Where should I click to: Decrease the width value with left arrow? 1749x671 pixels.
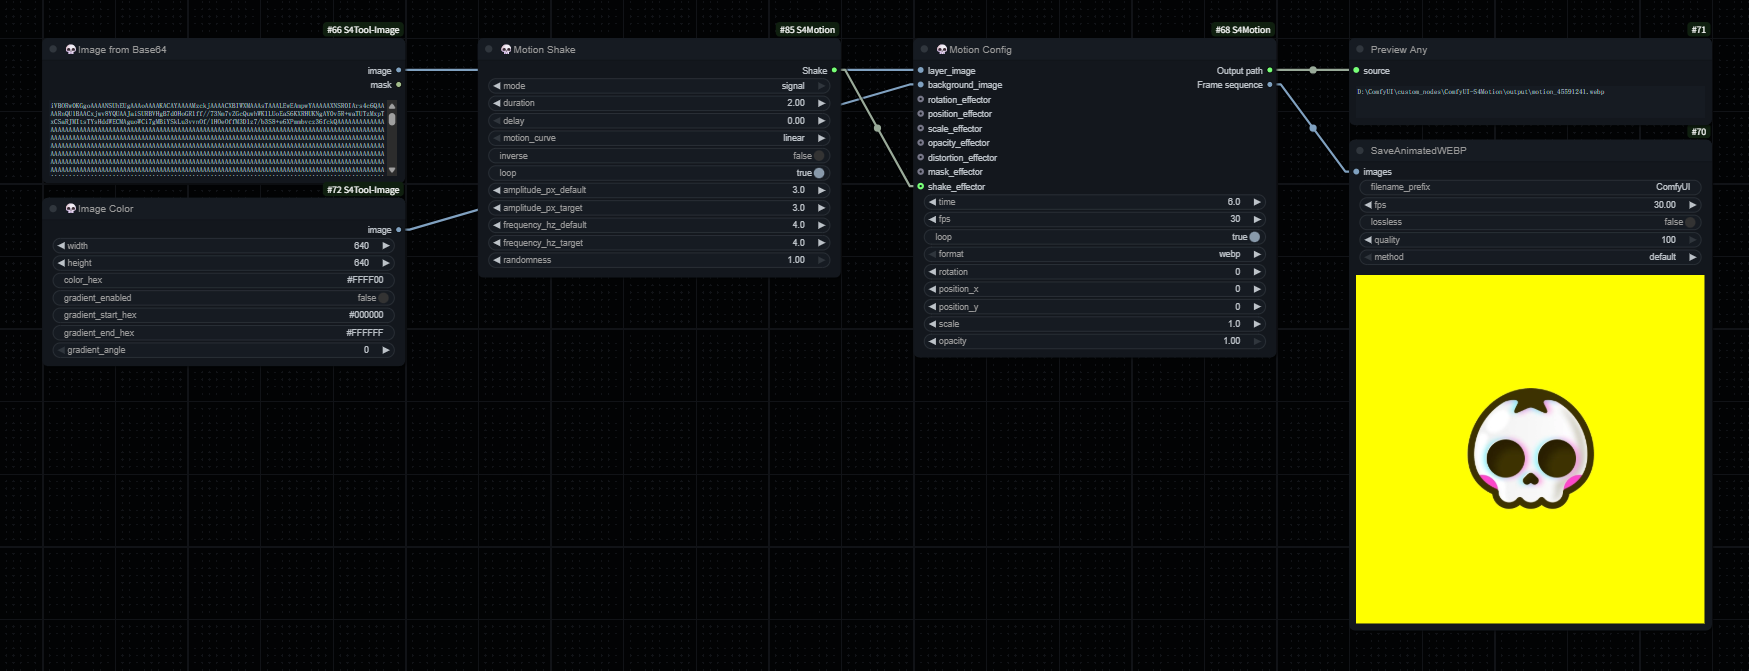(61, 246)
